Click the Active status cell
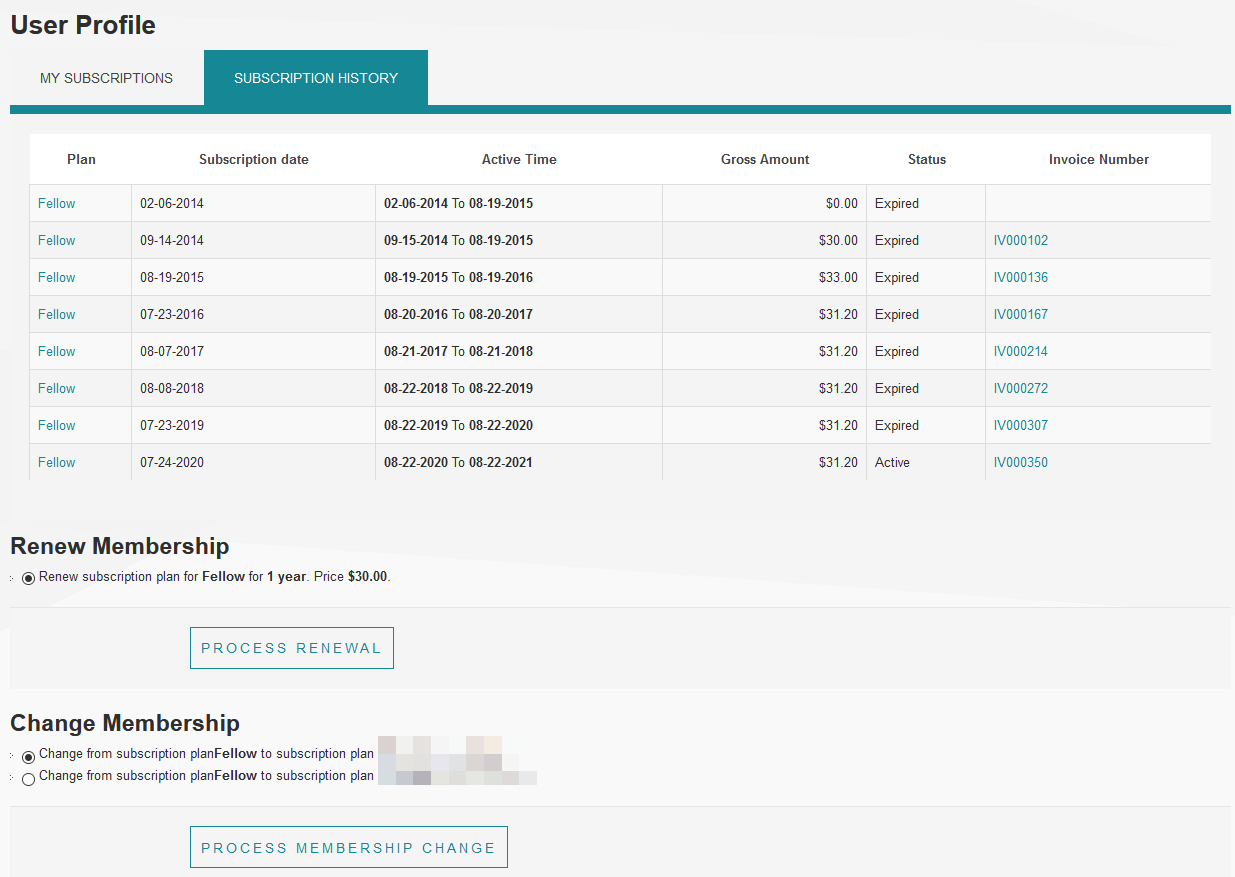The image size is (1235, 877). (926, 462)
